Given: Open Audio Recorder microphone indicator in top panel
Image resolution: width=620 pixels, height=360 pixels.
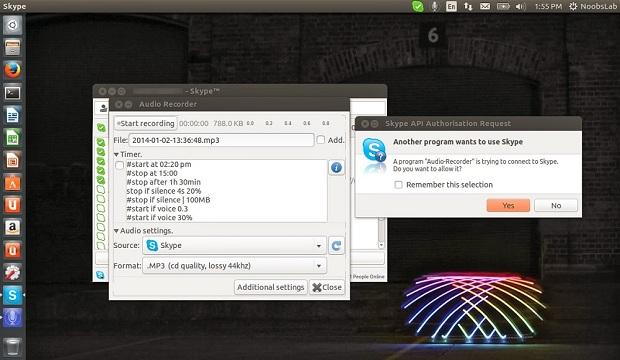Looking at the screenshot, I should coord(435,6).
